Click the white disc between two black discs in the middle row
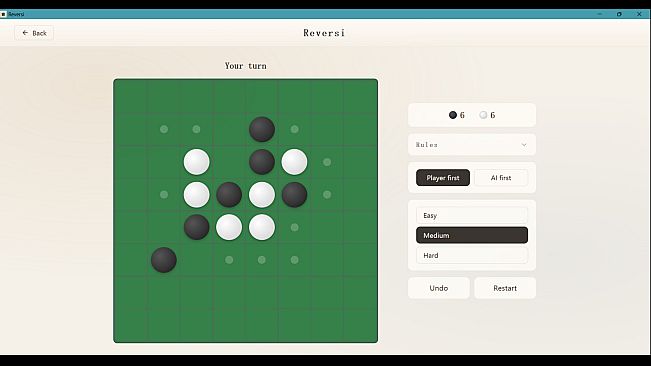Screen dimensions: 651x366 (x=262, y=195)
